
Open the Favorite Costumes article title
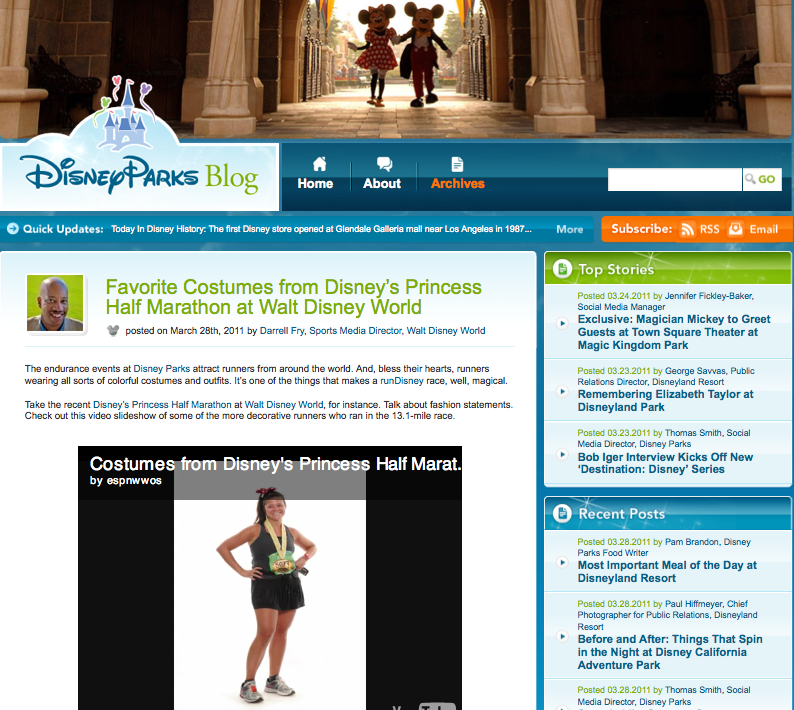(x=293, y=297)
